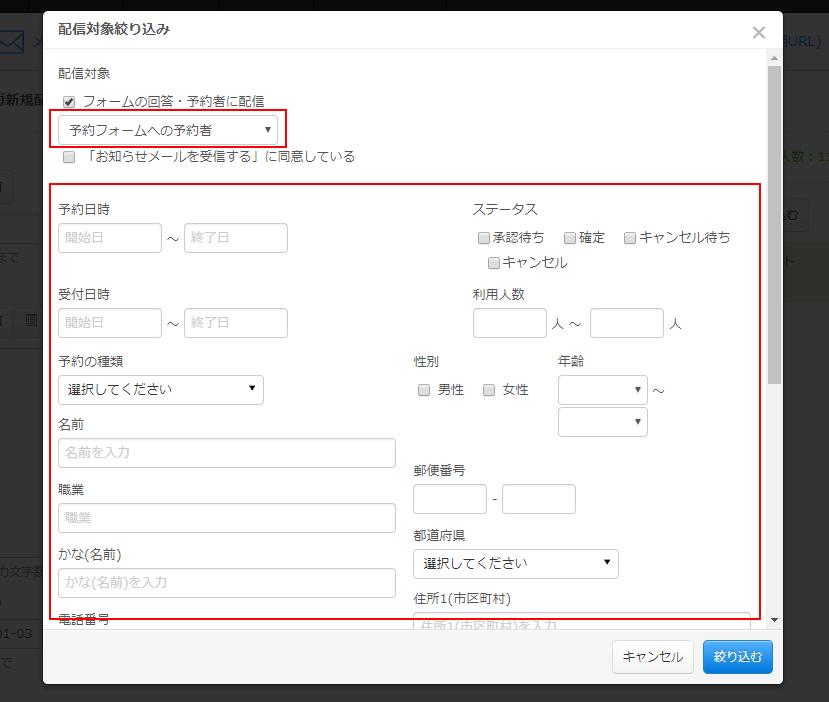Expand the 予約の種類 dropdown

click(x=161, y=390)
